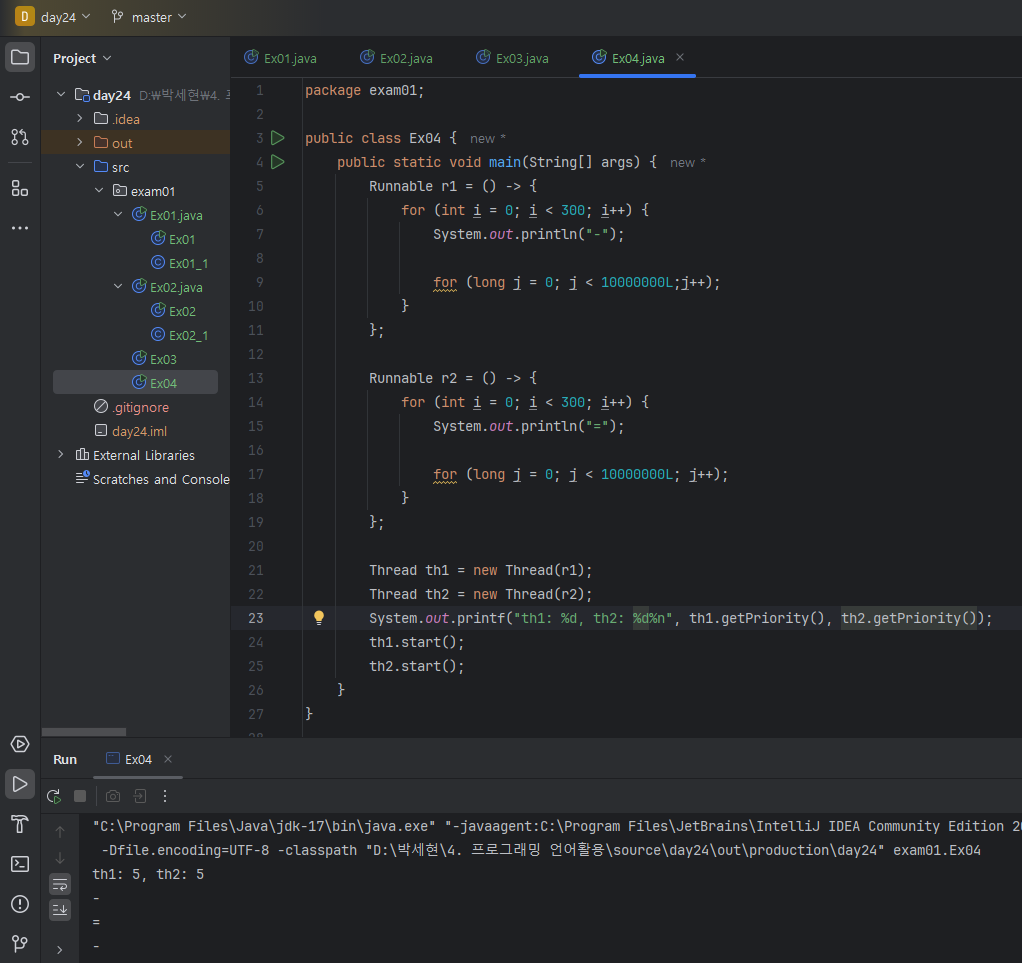Viewport: 1022px width, 963px height.
Task: Collapse the Ex02.java tree node
Action: 118,287
